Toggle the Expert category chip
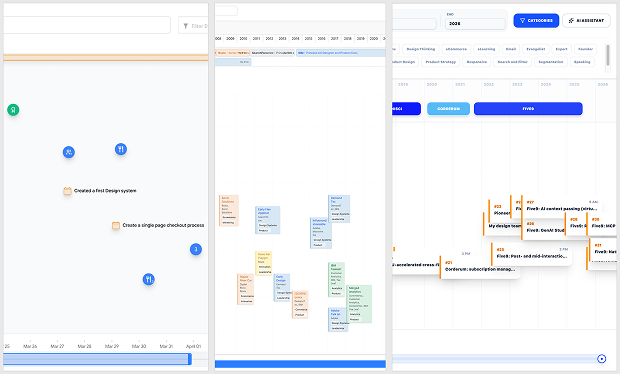 [561, 49]
